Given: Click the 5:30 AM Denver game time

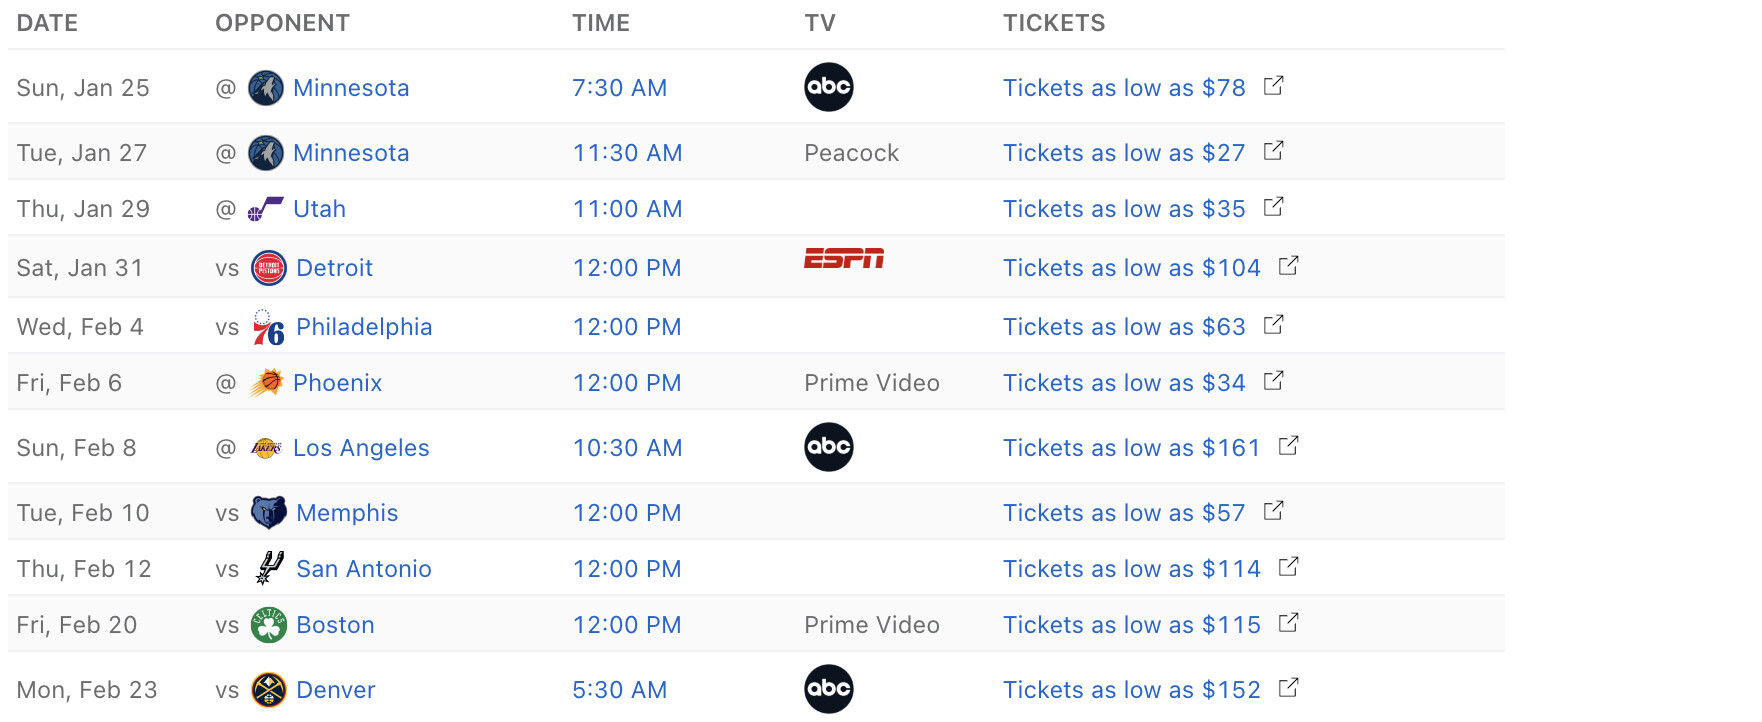Looking at the screenshot, I should 619,690.
